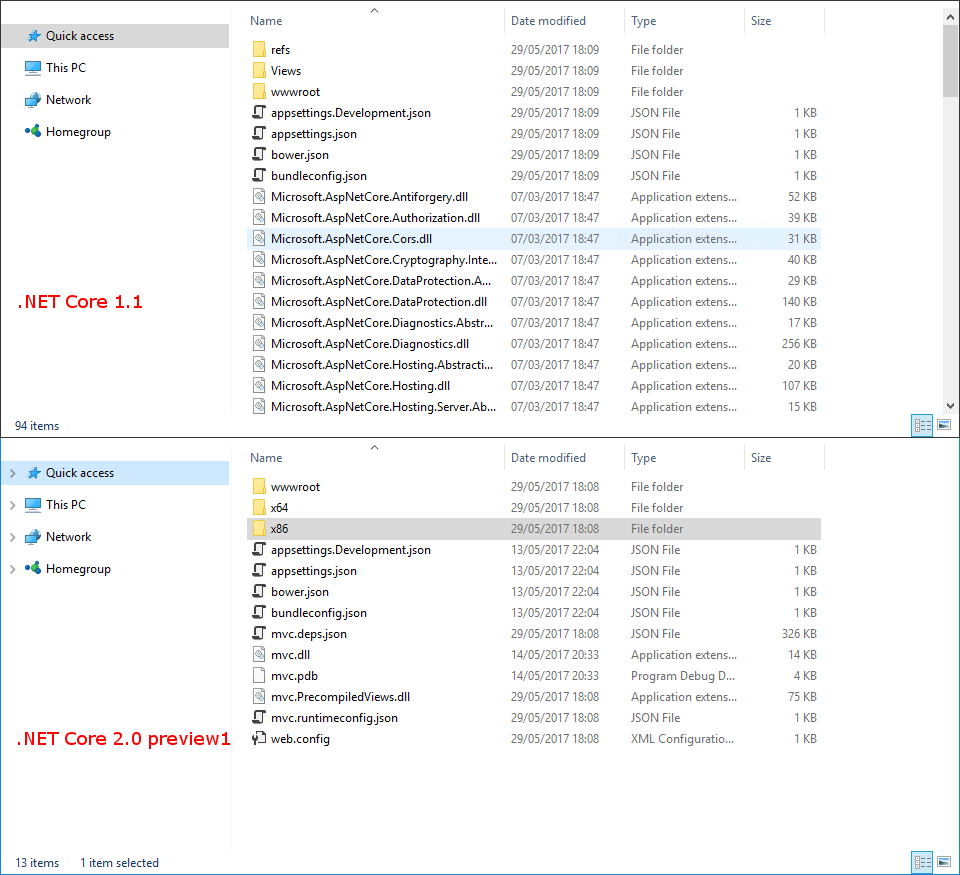The height and width of the screenshot is (875, 960).
Task: Click Network icon in top window
Action: pyautogui.click(x=33, y=100)
